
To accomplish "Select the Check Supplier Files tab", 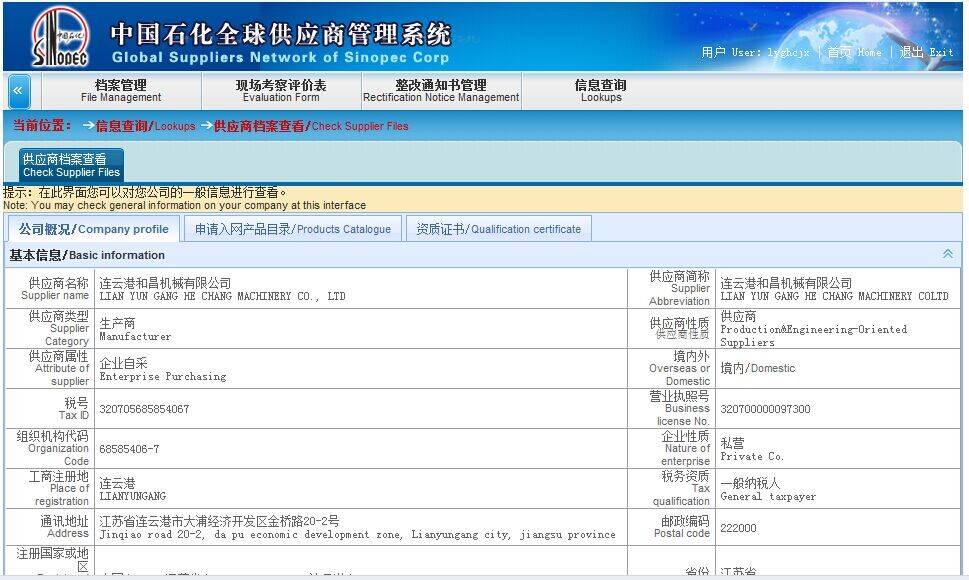I will 71,166.
